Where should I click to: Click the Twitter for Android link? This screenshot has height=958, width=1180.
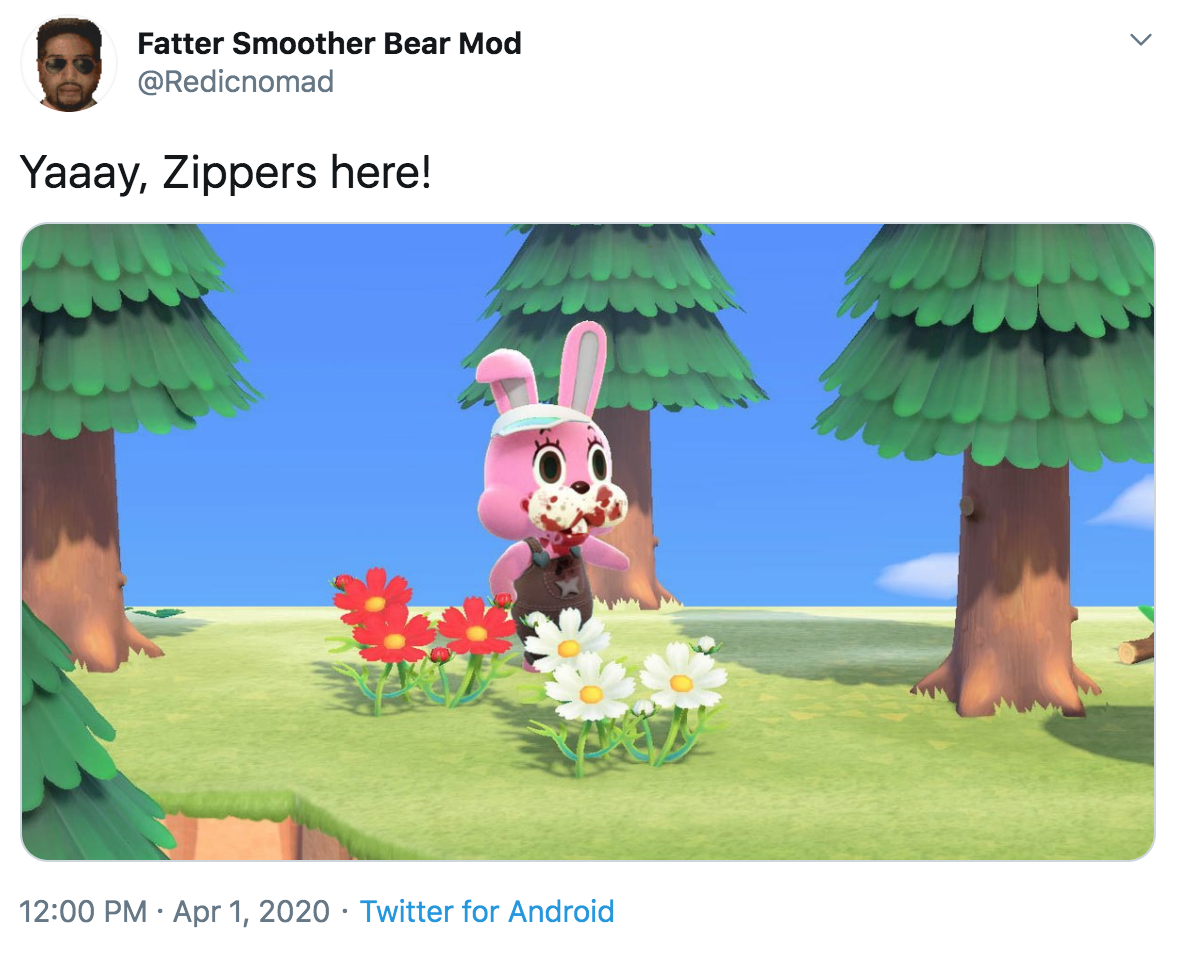488,913
